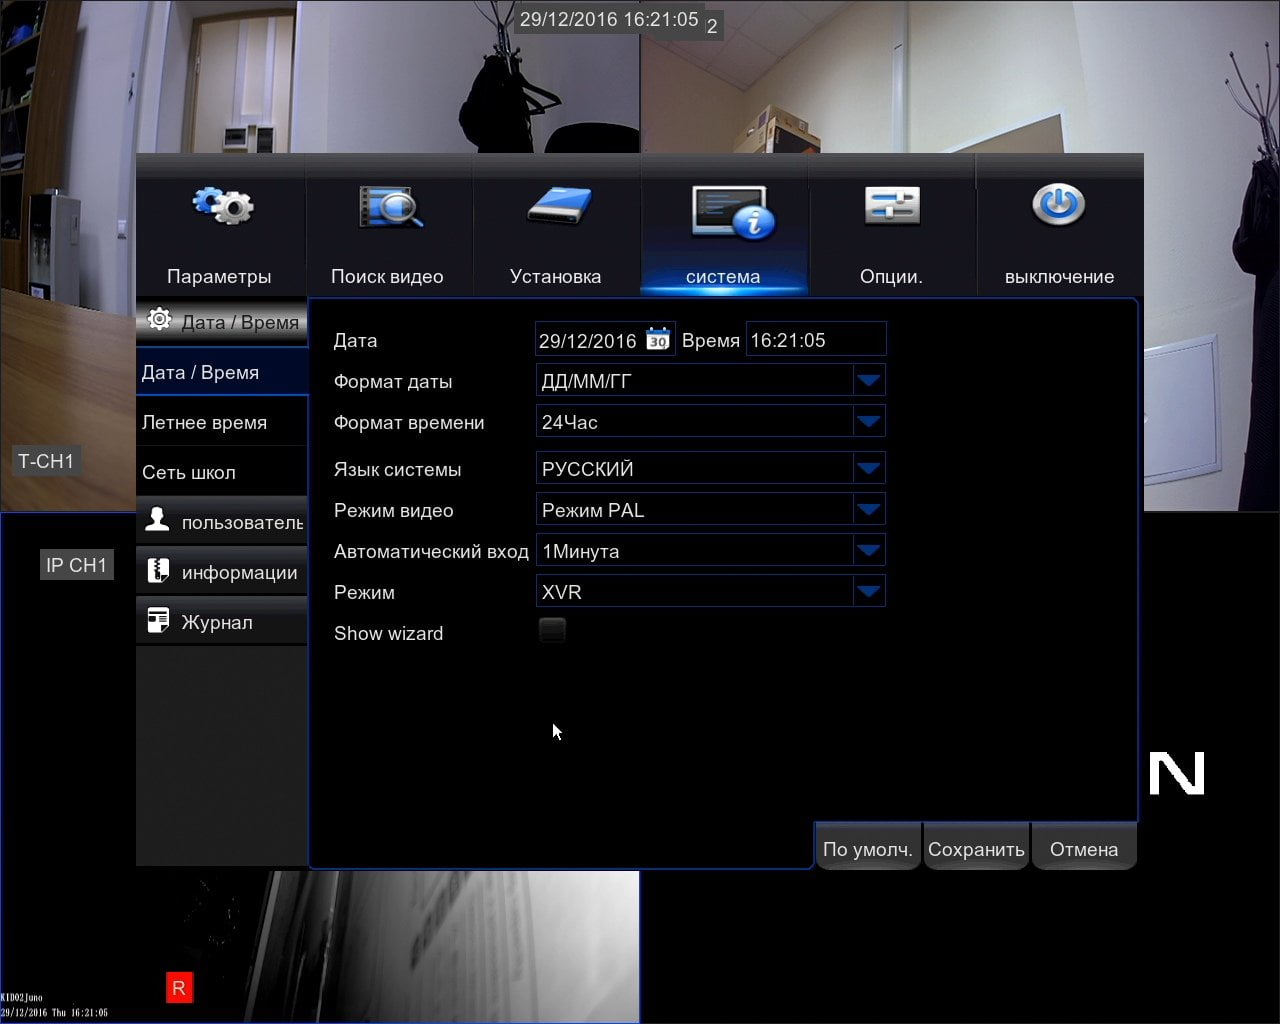The width and height of the screenshot is (1280, 1024).
Task: Click the выключение power icon
Action: 1059,205
